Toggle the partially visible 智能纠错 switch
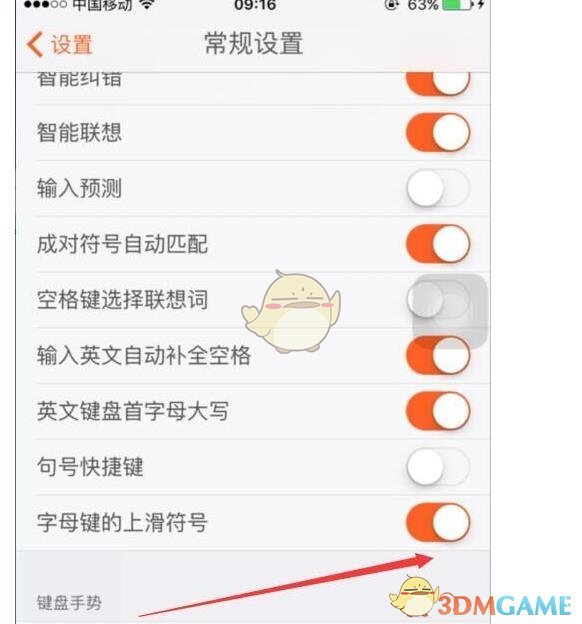The image size is (582, 624). pyautogui.click(x=438, y=84)
